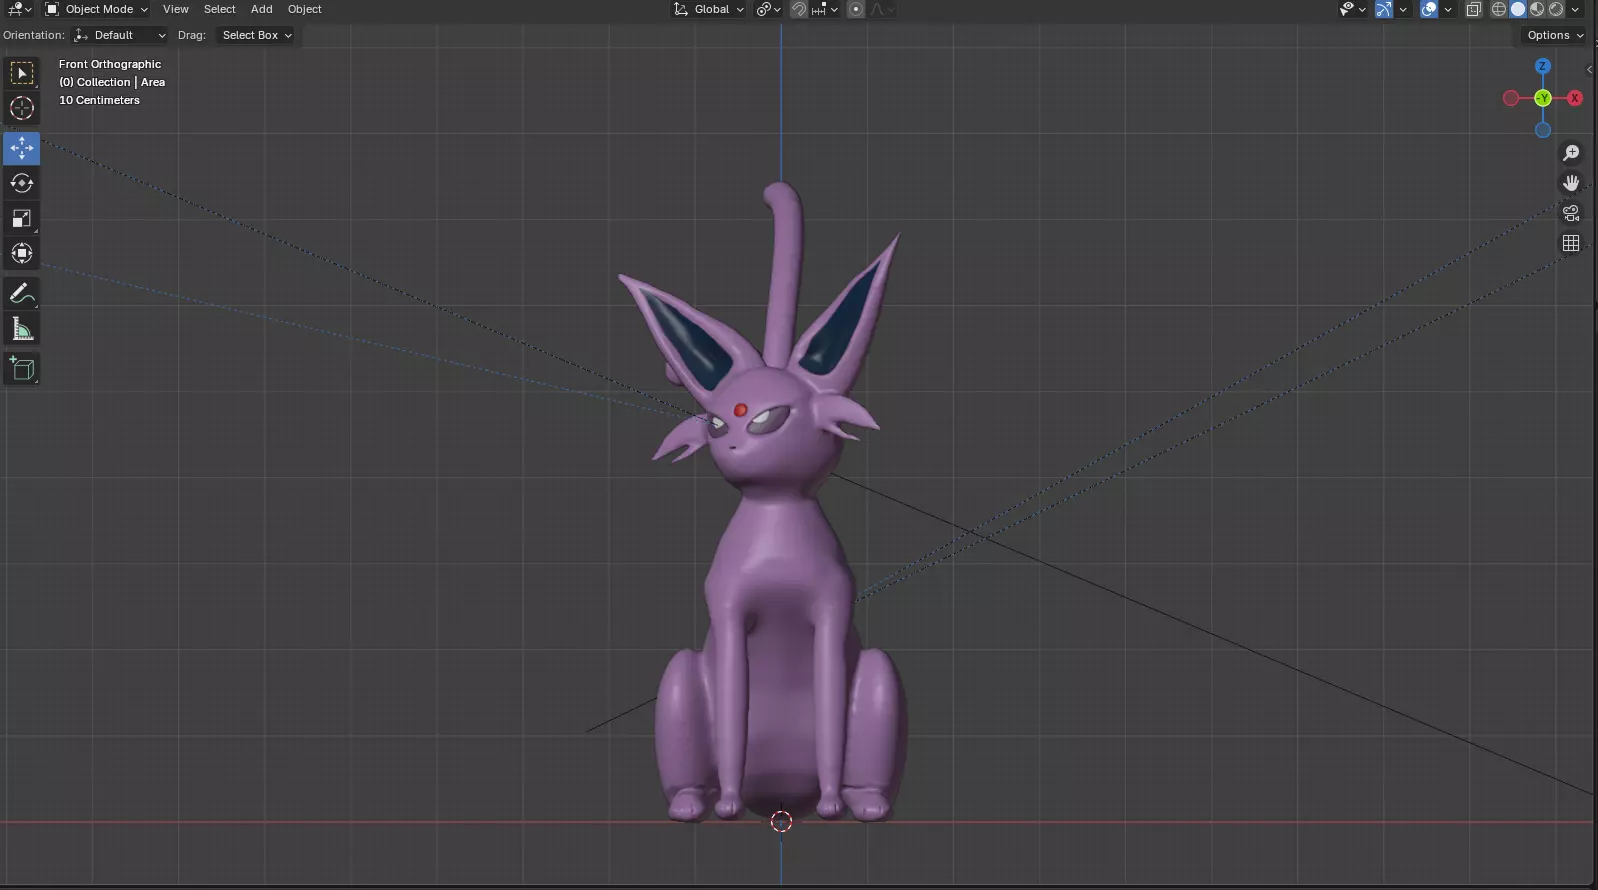Switch to material preview shading
This screenshot has width=1598, height=890.
[1537, 9]
